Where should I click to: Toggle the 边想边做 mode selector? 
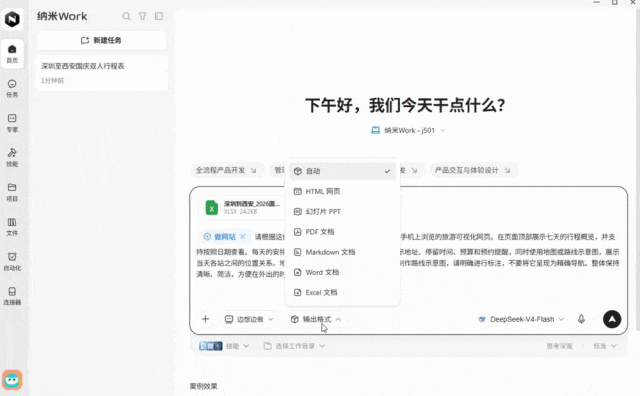(249, 319)
